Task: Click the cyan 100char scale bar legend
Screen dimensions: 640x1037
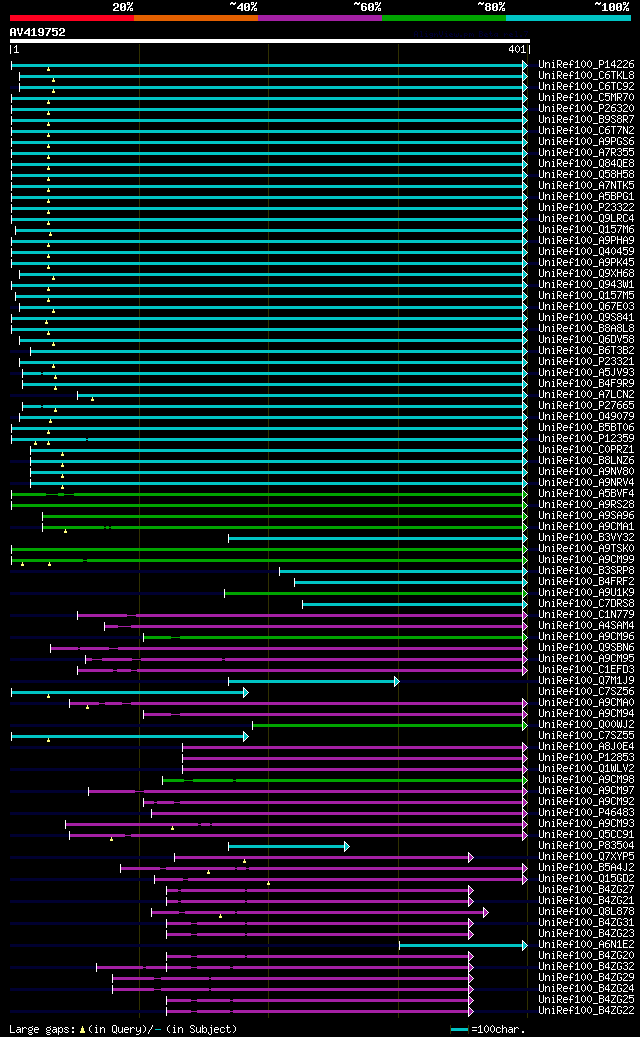Action: 460,1030
